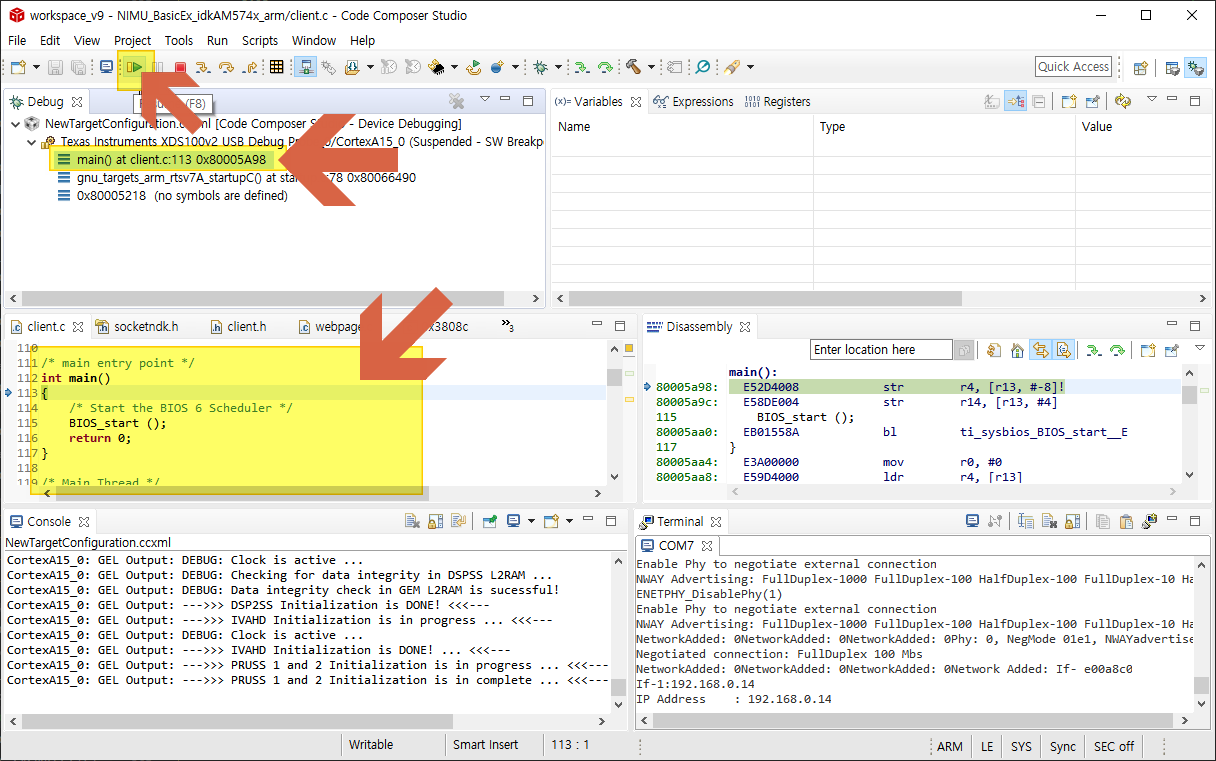Switch to client.h editor tab
The width and height of the screenshot is (1216, 761).
click(x=238, y=326)
